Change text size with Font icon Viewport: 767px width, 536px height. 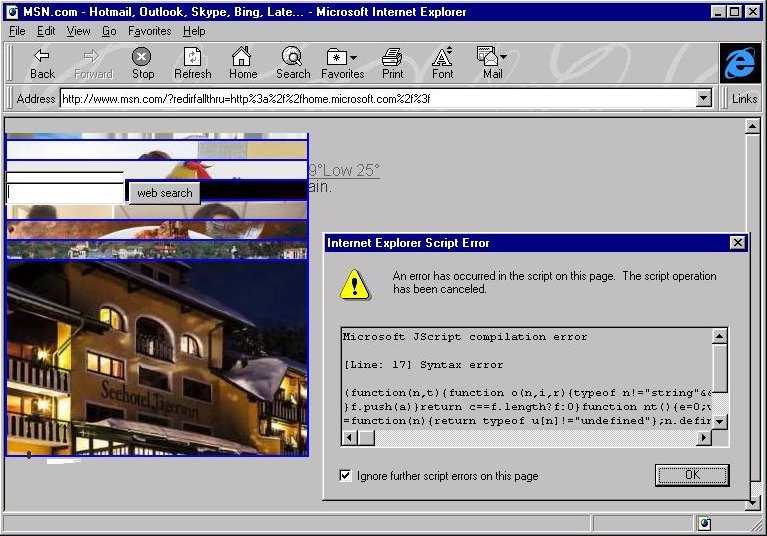tap(442, 62)
